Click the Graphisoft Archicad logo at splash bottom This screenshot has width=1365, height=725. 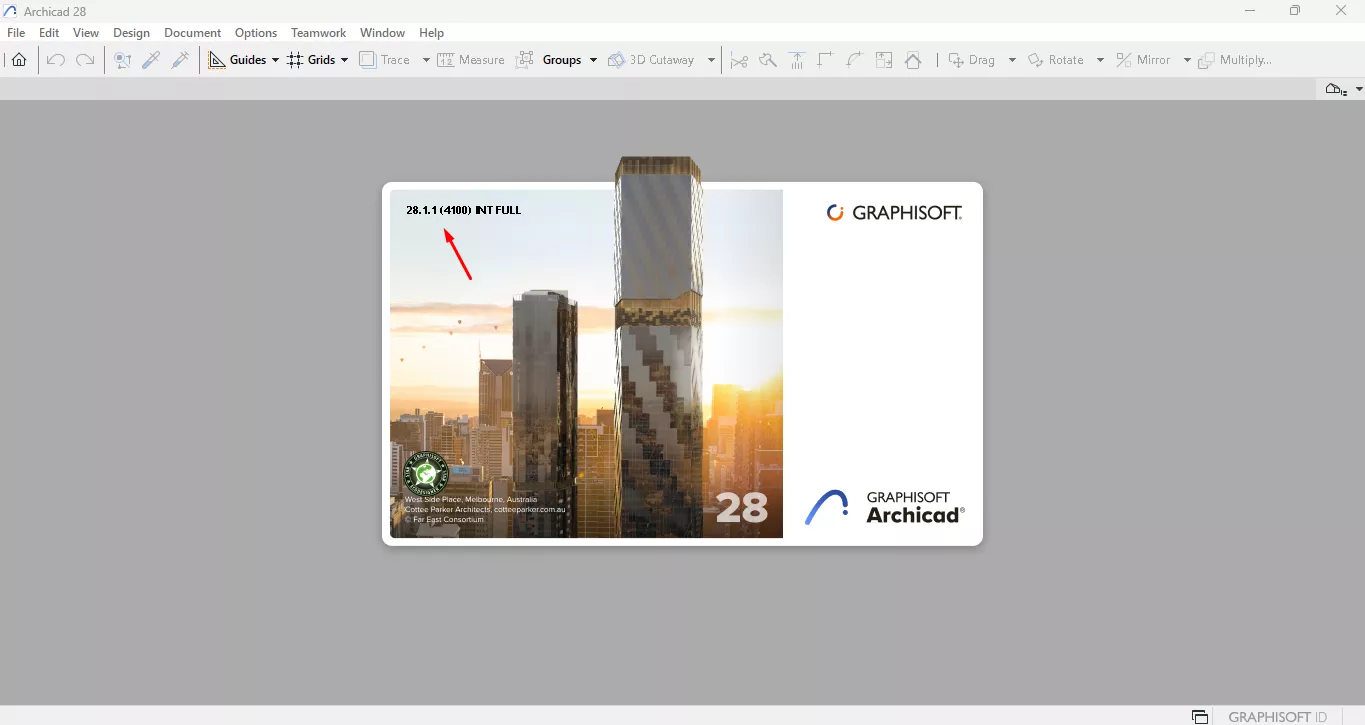click(885, 507)
